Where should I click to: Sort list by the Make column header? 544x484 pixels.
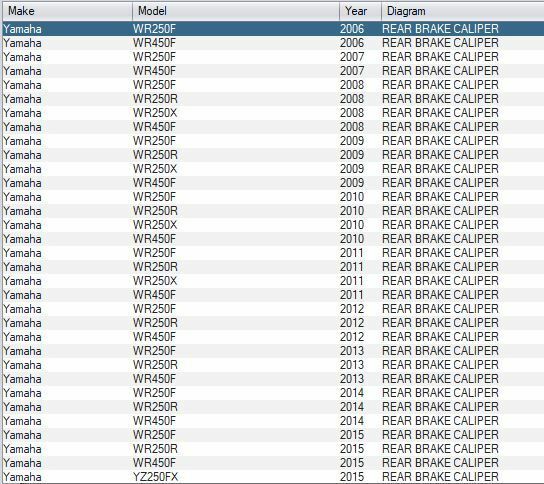click(67, 11)
